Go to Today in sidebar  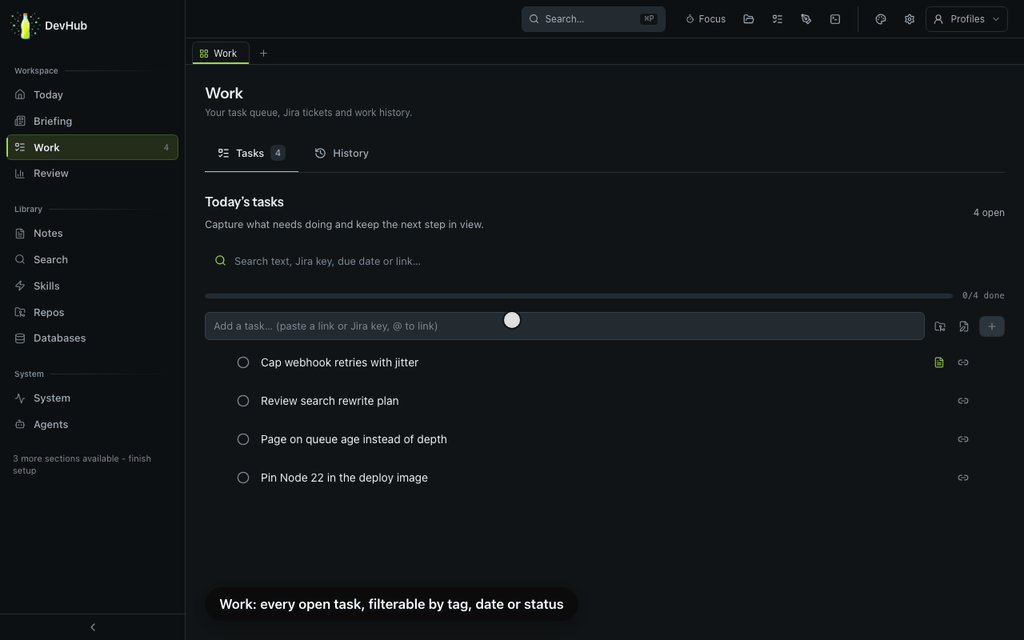coord(92,95)
